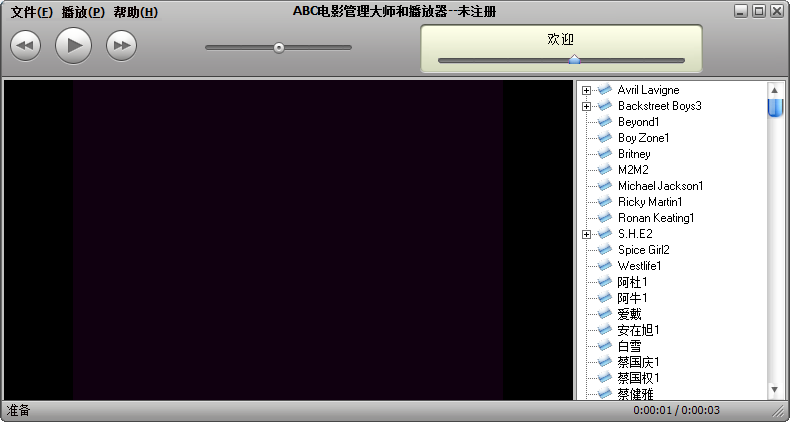Click the fast forward button

(121, 45)
